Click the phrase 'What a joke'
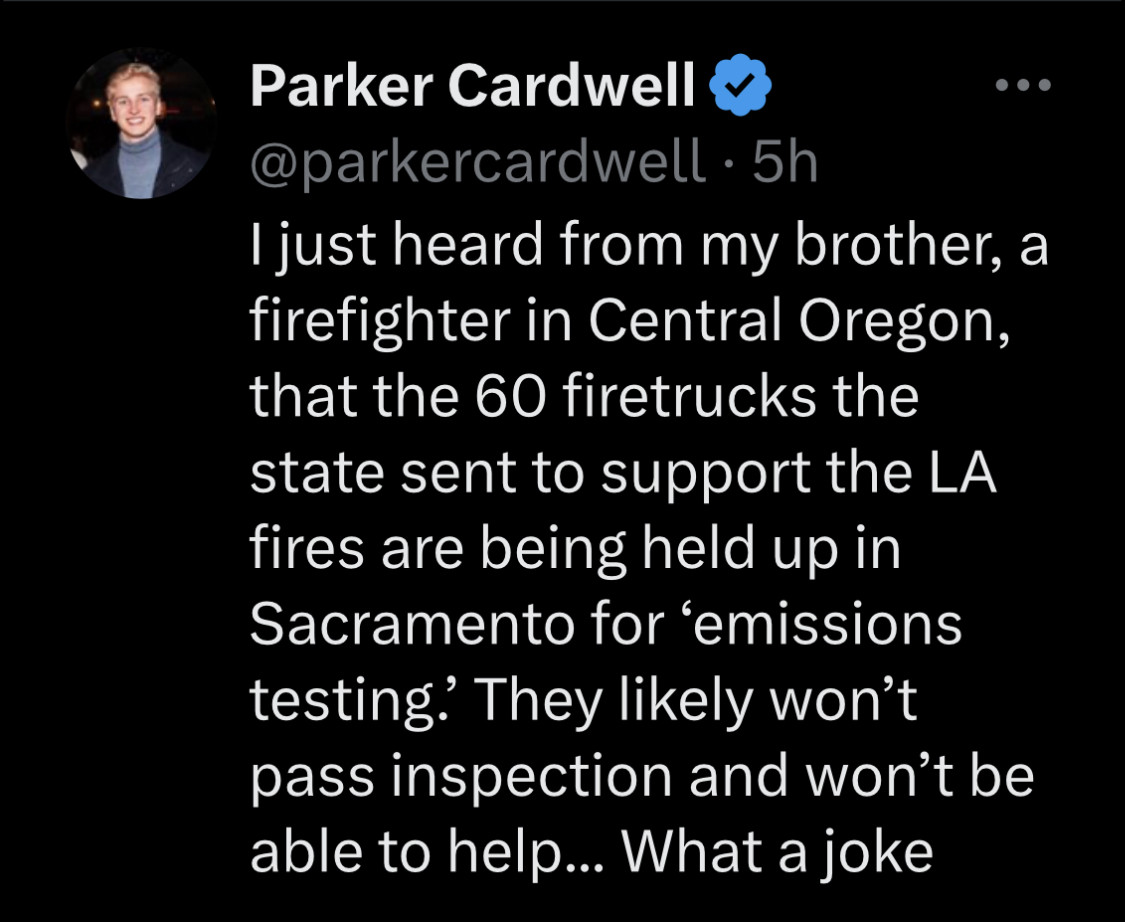This screenshot has height=922, width=1125. pos(779,853)
